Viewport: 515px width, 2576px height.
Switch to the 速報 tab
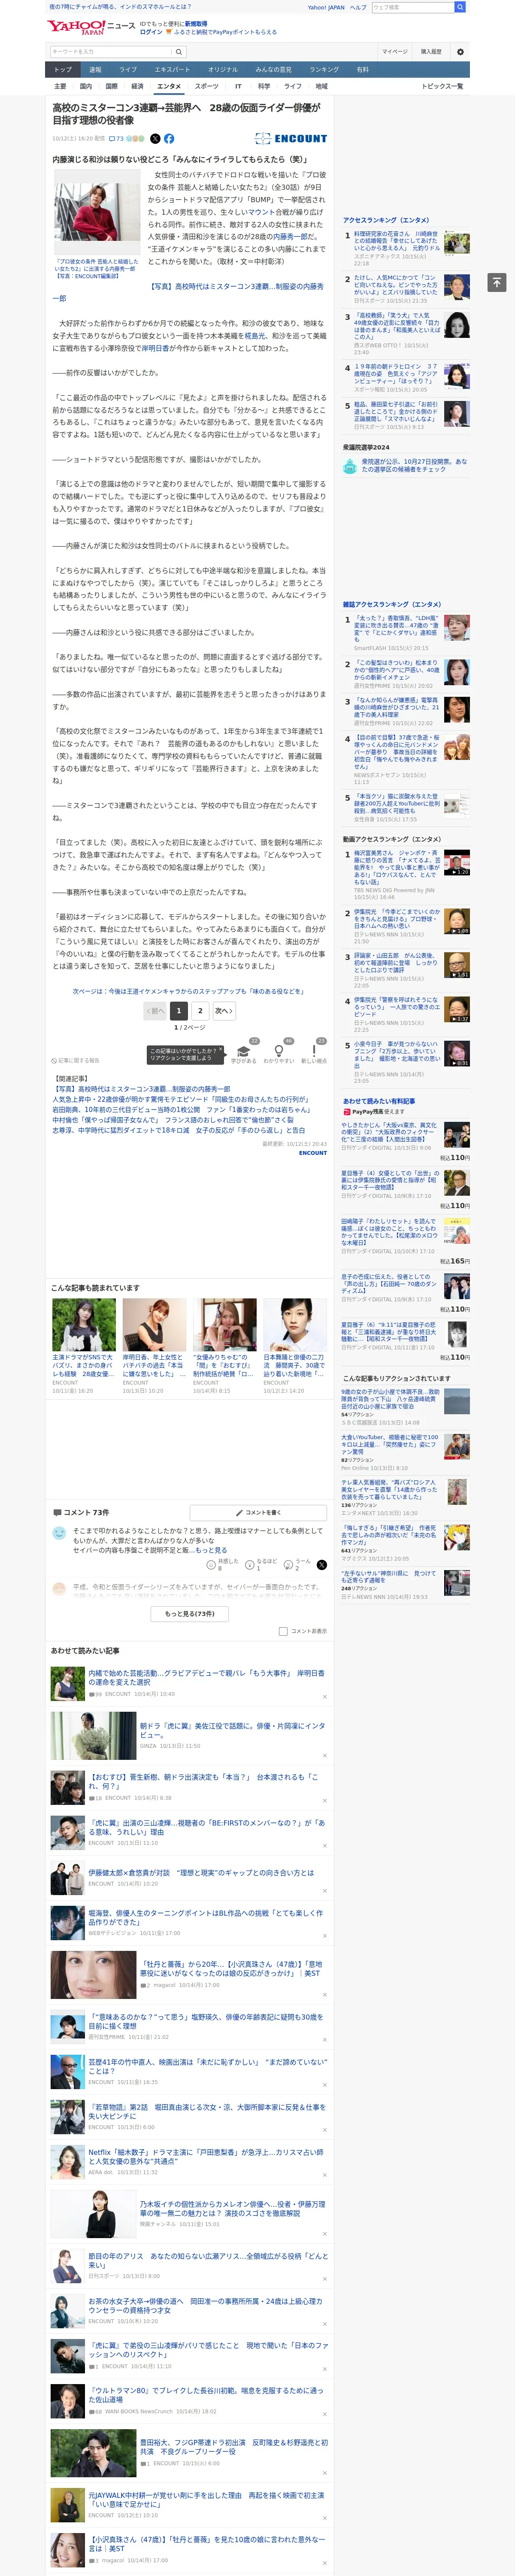coord(95,70)
